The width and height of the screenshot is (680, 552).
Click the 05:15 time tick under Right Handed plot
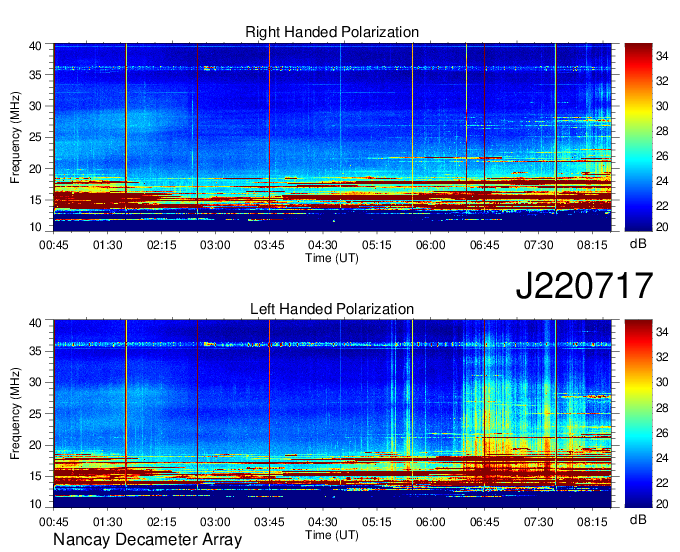[x=376, y=245]
